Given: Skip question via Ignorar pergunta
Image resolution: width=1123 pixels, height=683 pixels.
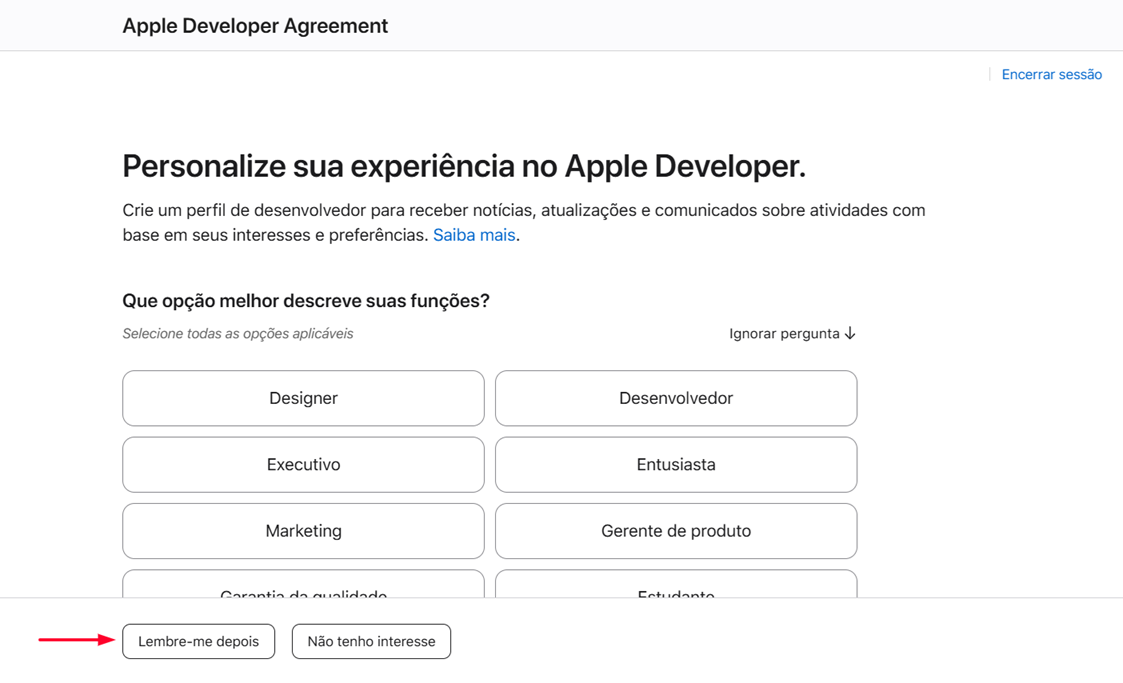Looking at the screenshot, I should (x=784, y=334).
